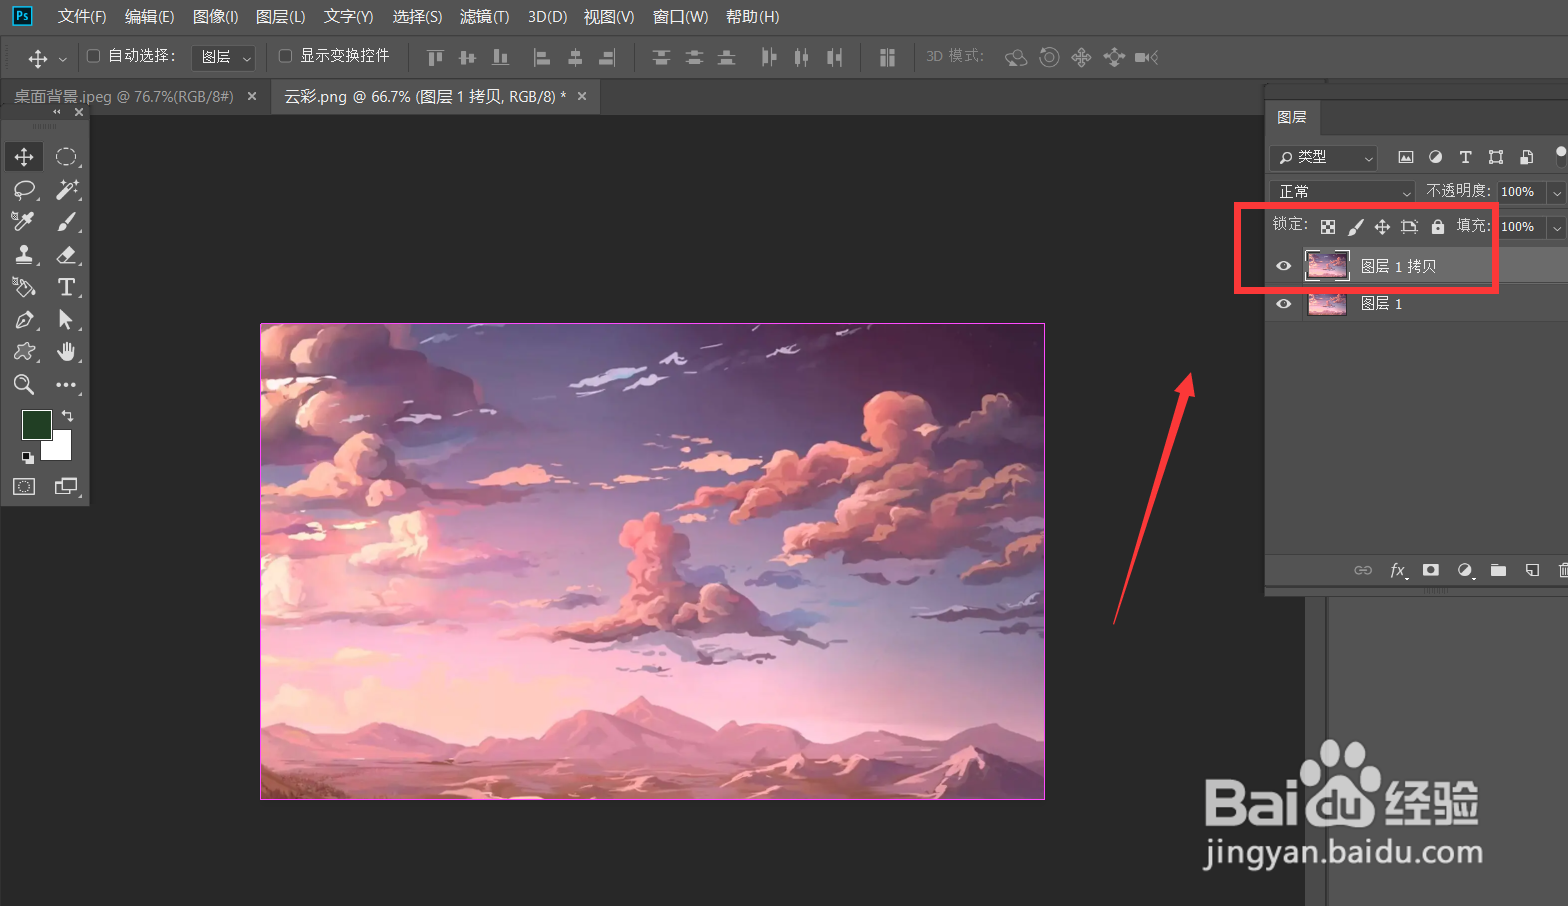Toggle prevent artboard auto-nesting lock

1410,227
